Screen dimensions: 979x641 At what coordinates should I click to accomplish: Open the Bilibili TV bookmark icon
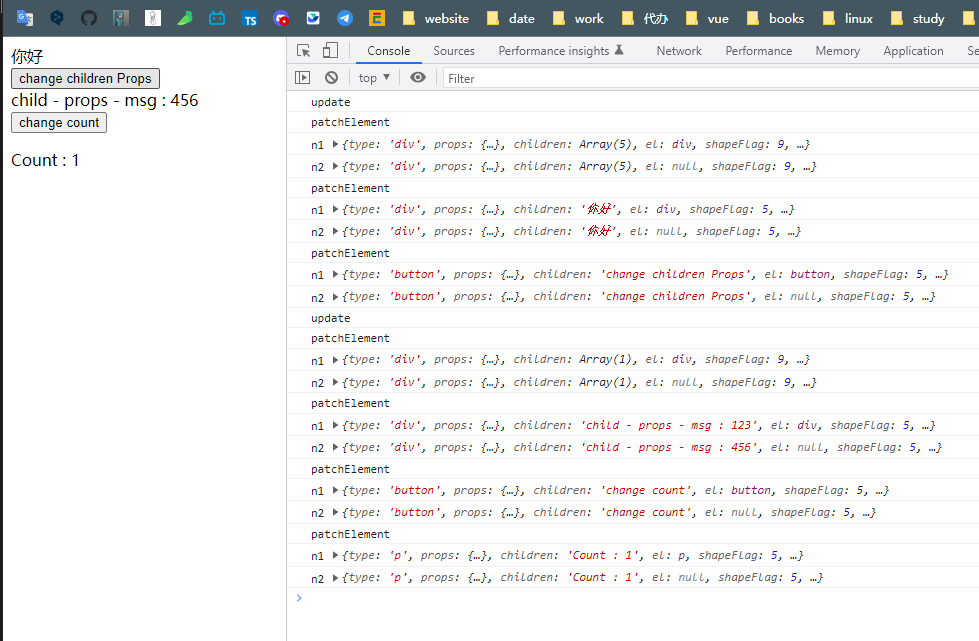pyautogui.click(x=217, y=18)
